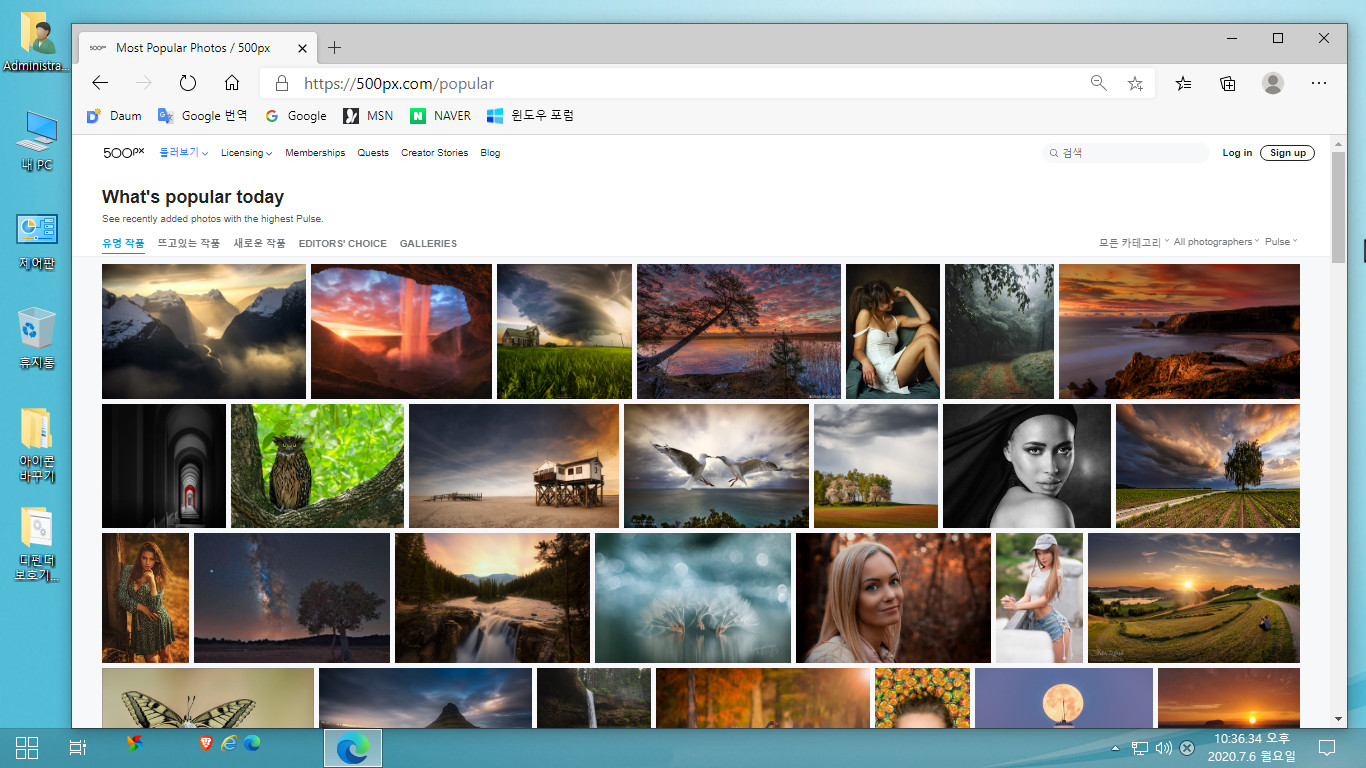
Task: Show hidden tray icons arrow
Action: [1116, 747]
